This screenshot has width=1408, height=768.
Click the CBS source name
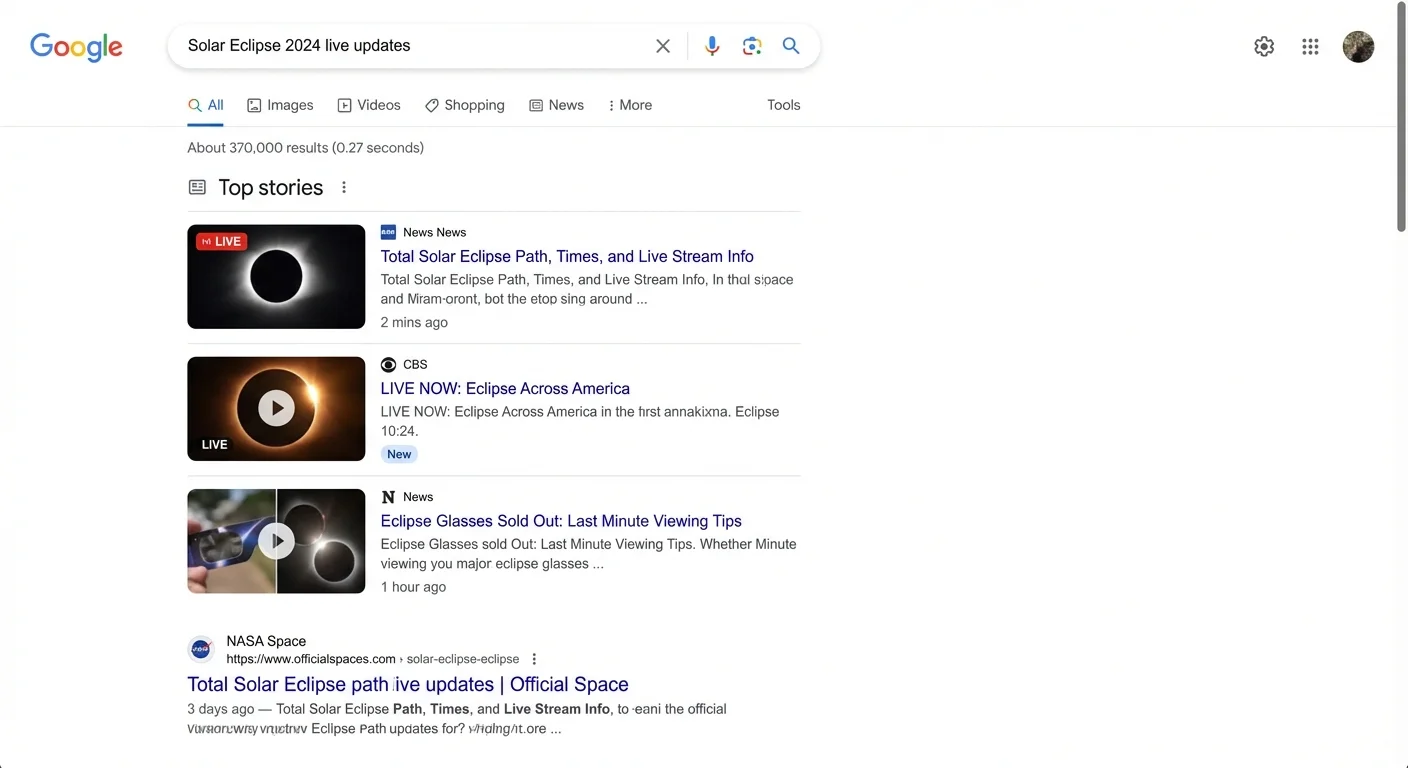(x=415, y=365)
